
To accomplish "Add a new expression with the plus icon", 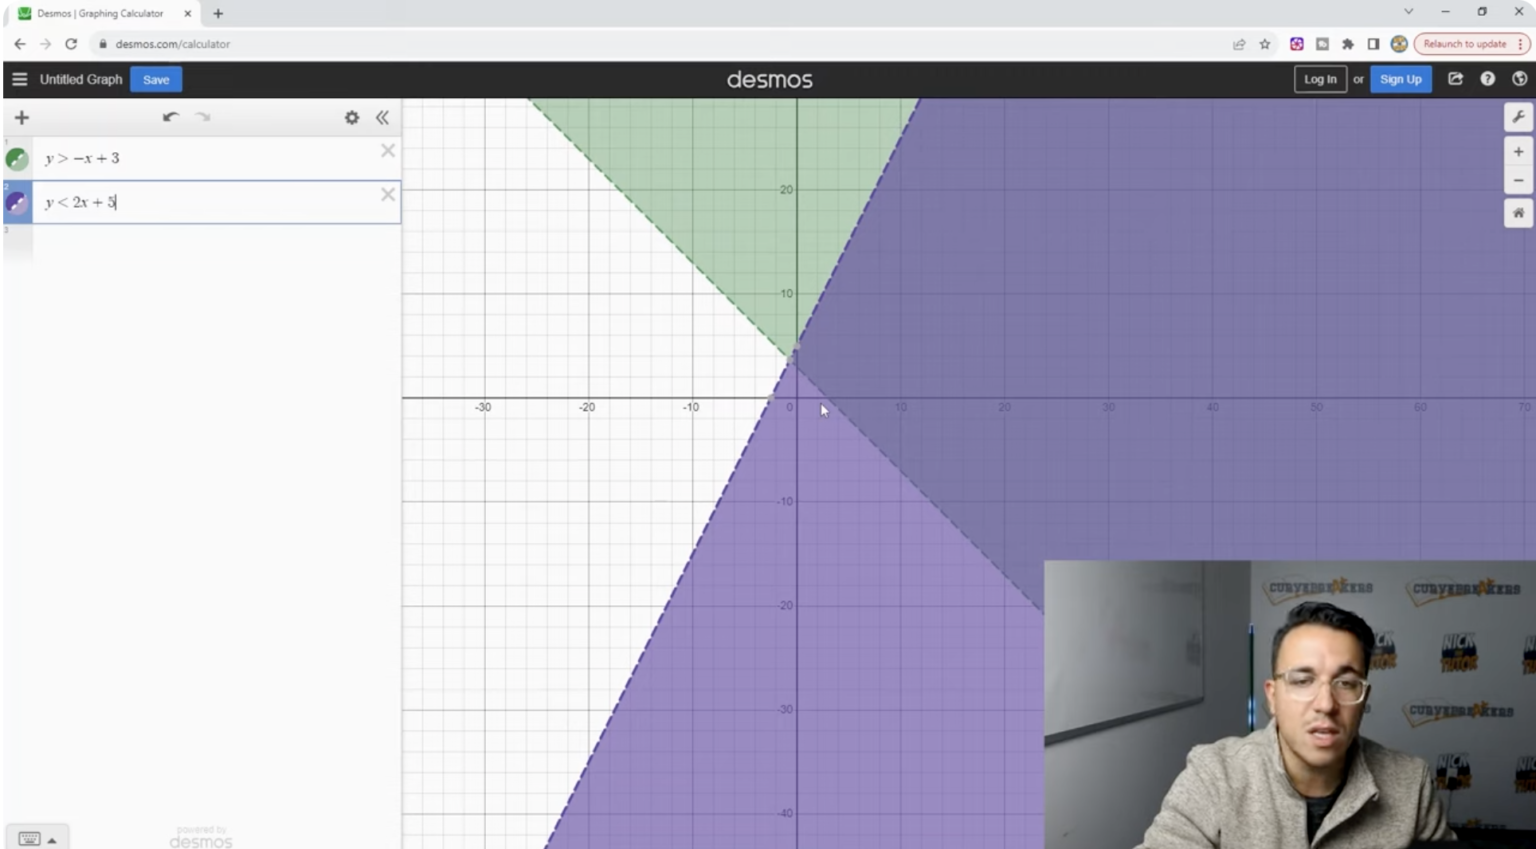I will 21,117.
